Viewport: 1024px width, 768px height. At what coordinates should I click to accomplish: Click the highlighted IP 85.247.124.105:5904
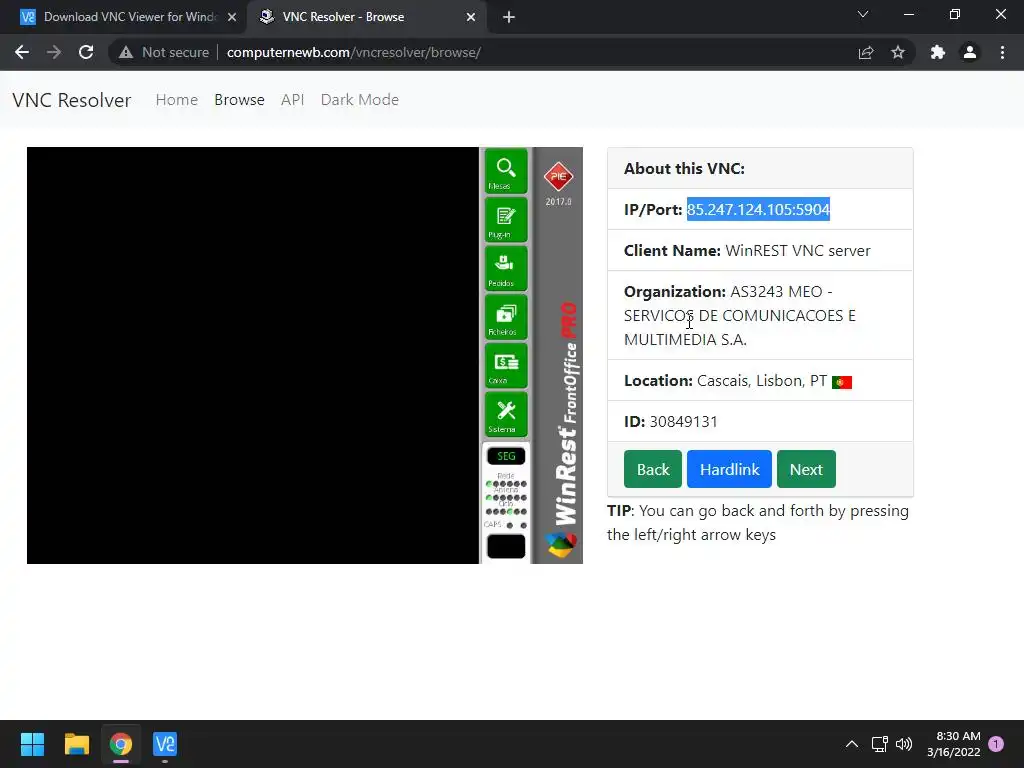pos(758,209)
